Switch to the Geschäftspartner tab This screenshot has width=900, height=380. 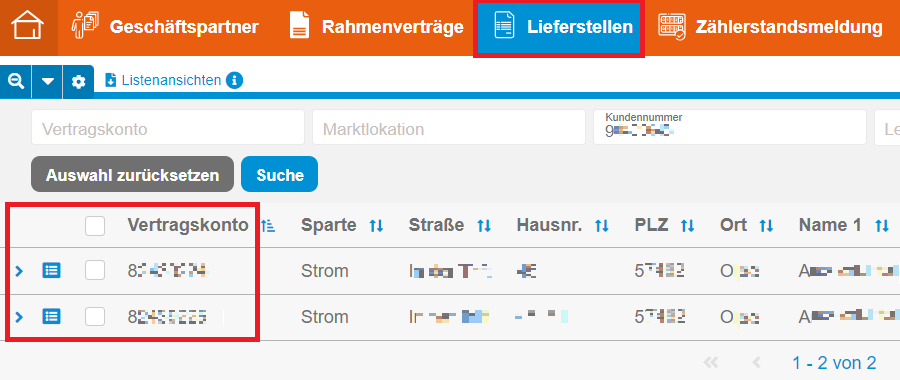point(165,27)
